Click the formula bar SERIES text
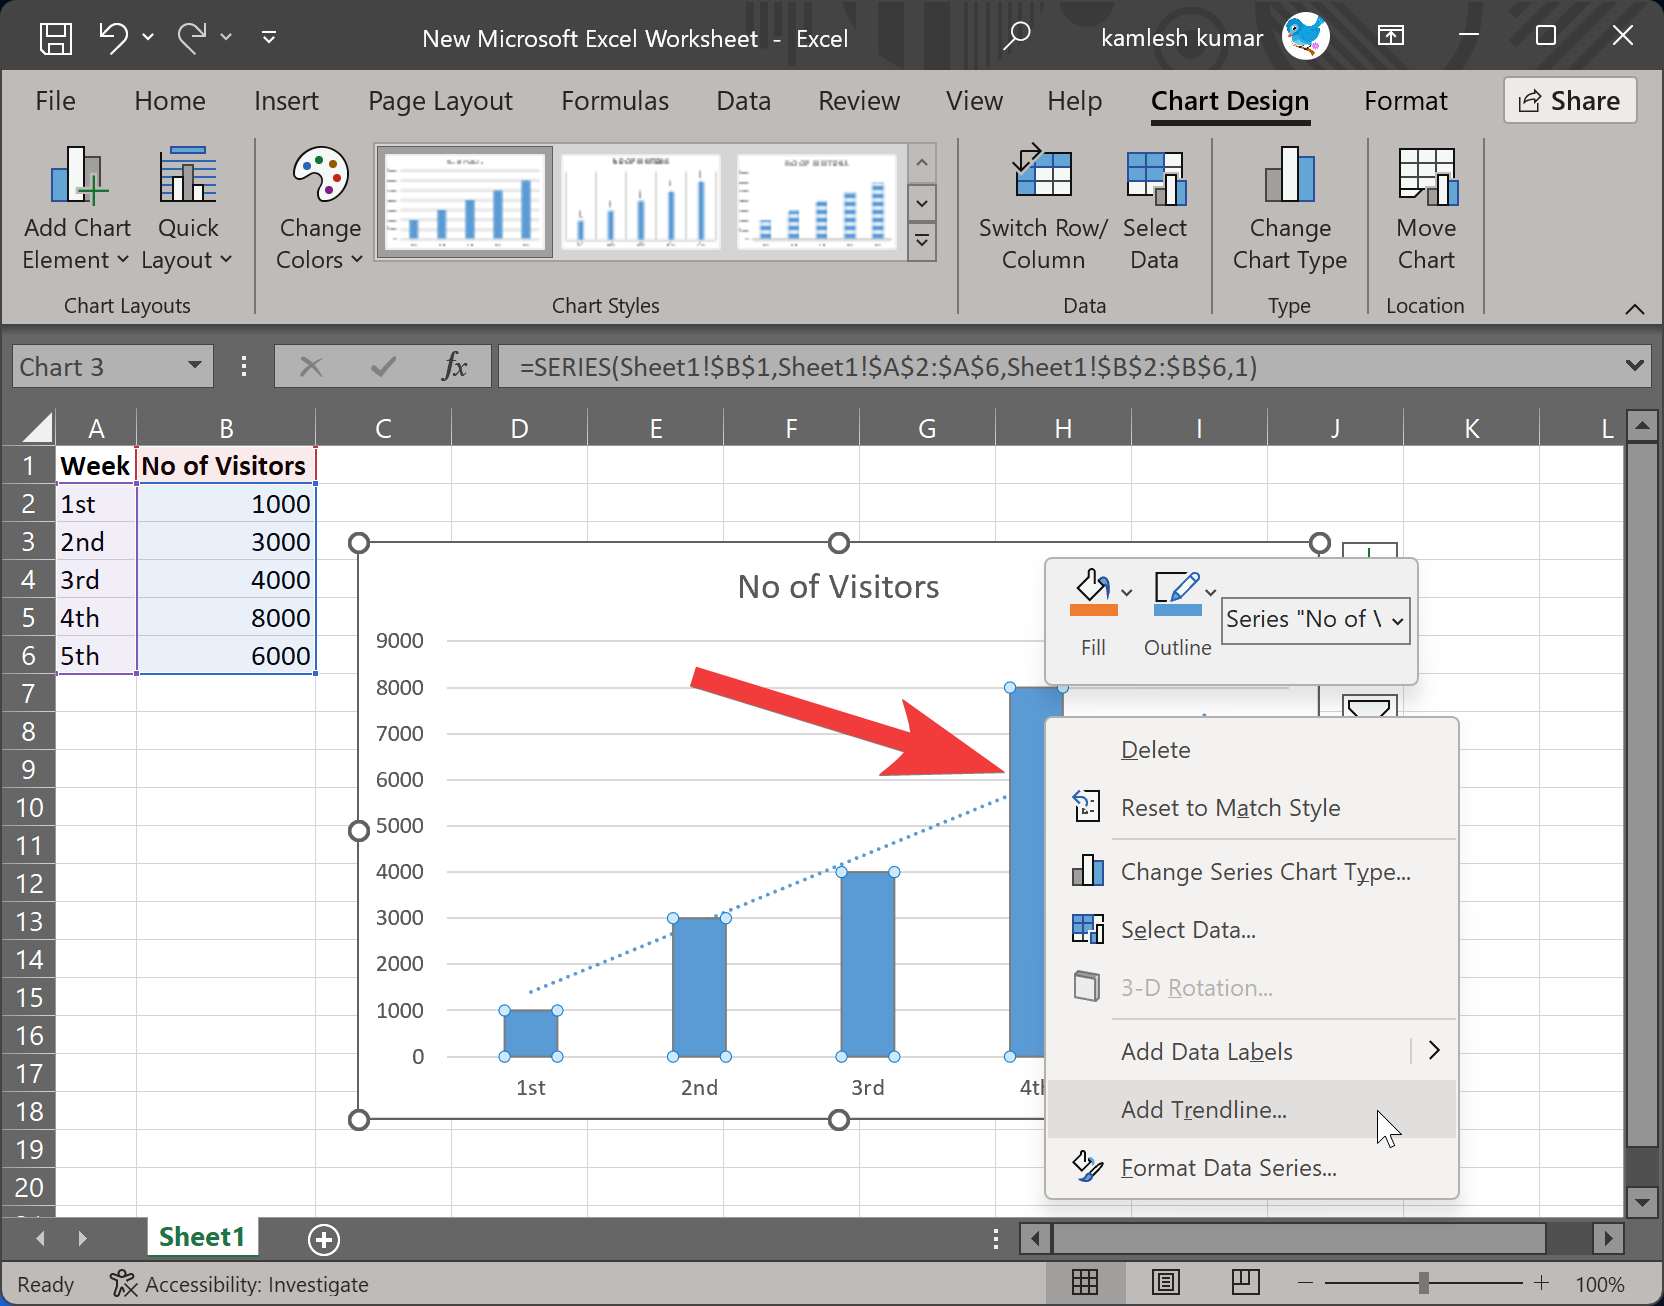1664x1306 pixels. coord(888,367)
